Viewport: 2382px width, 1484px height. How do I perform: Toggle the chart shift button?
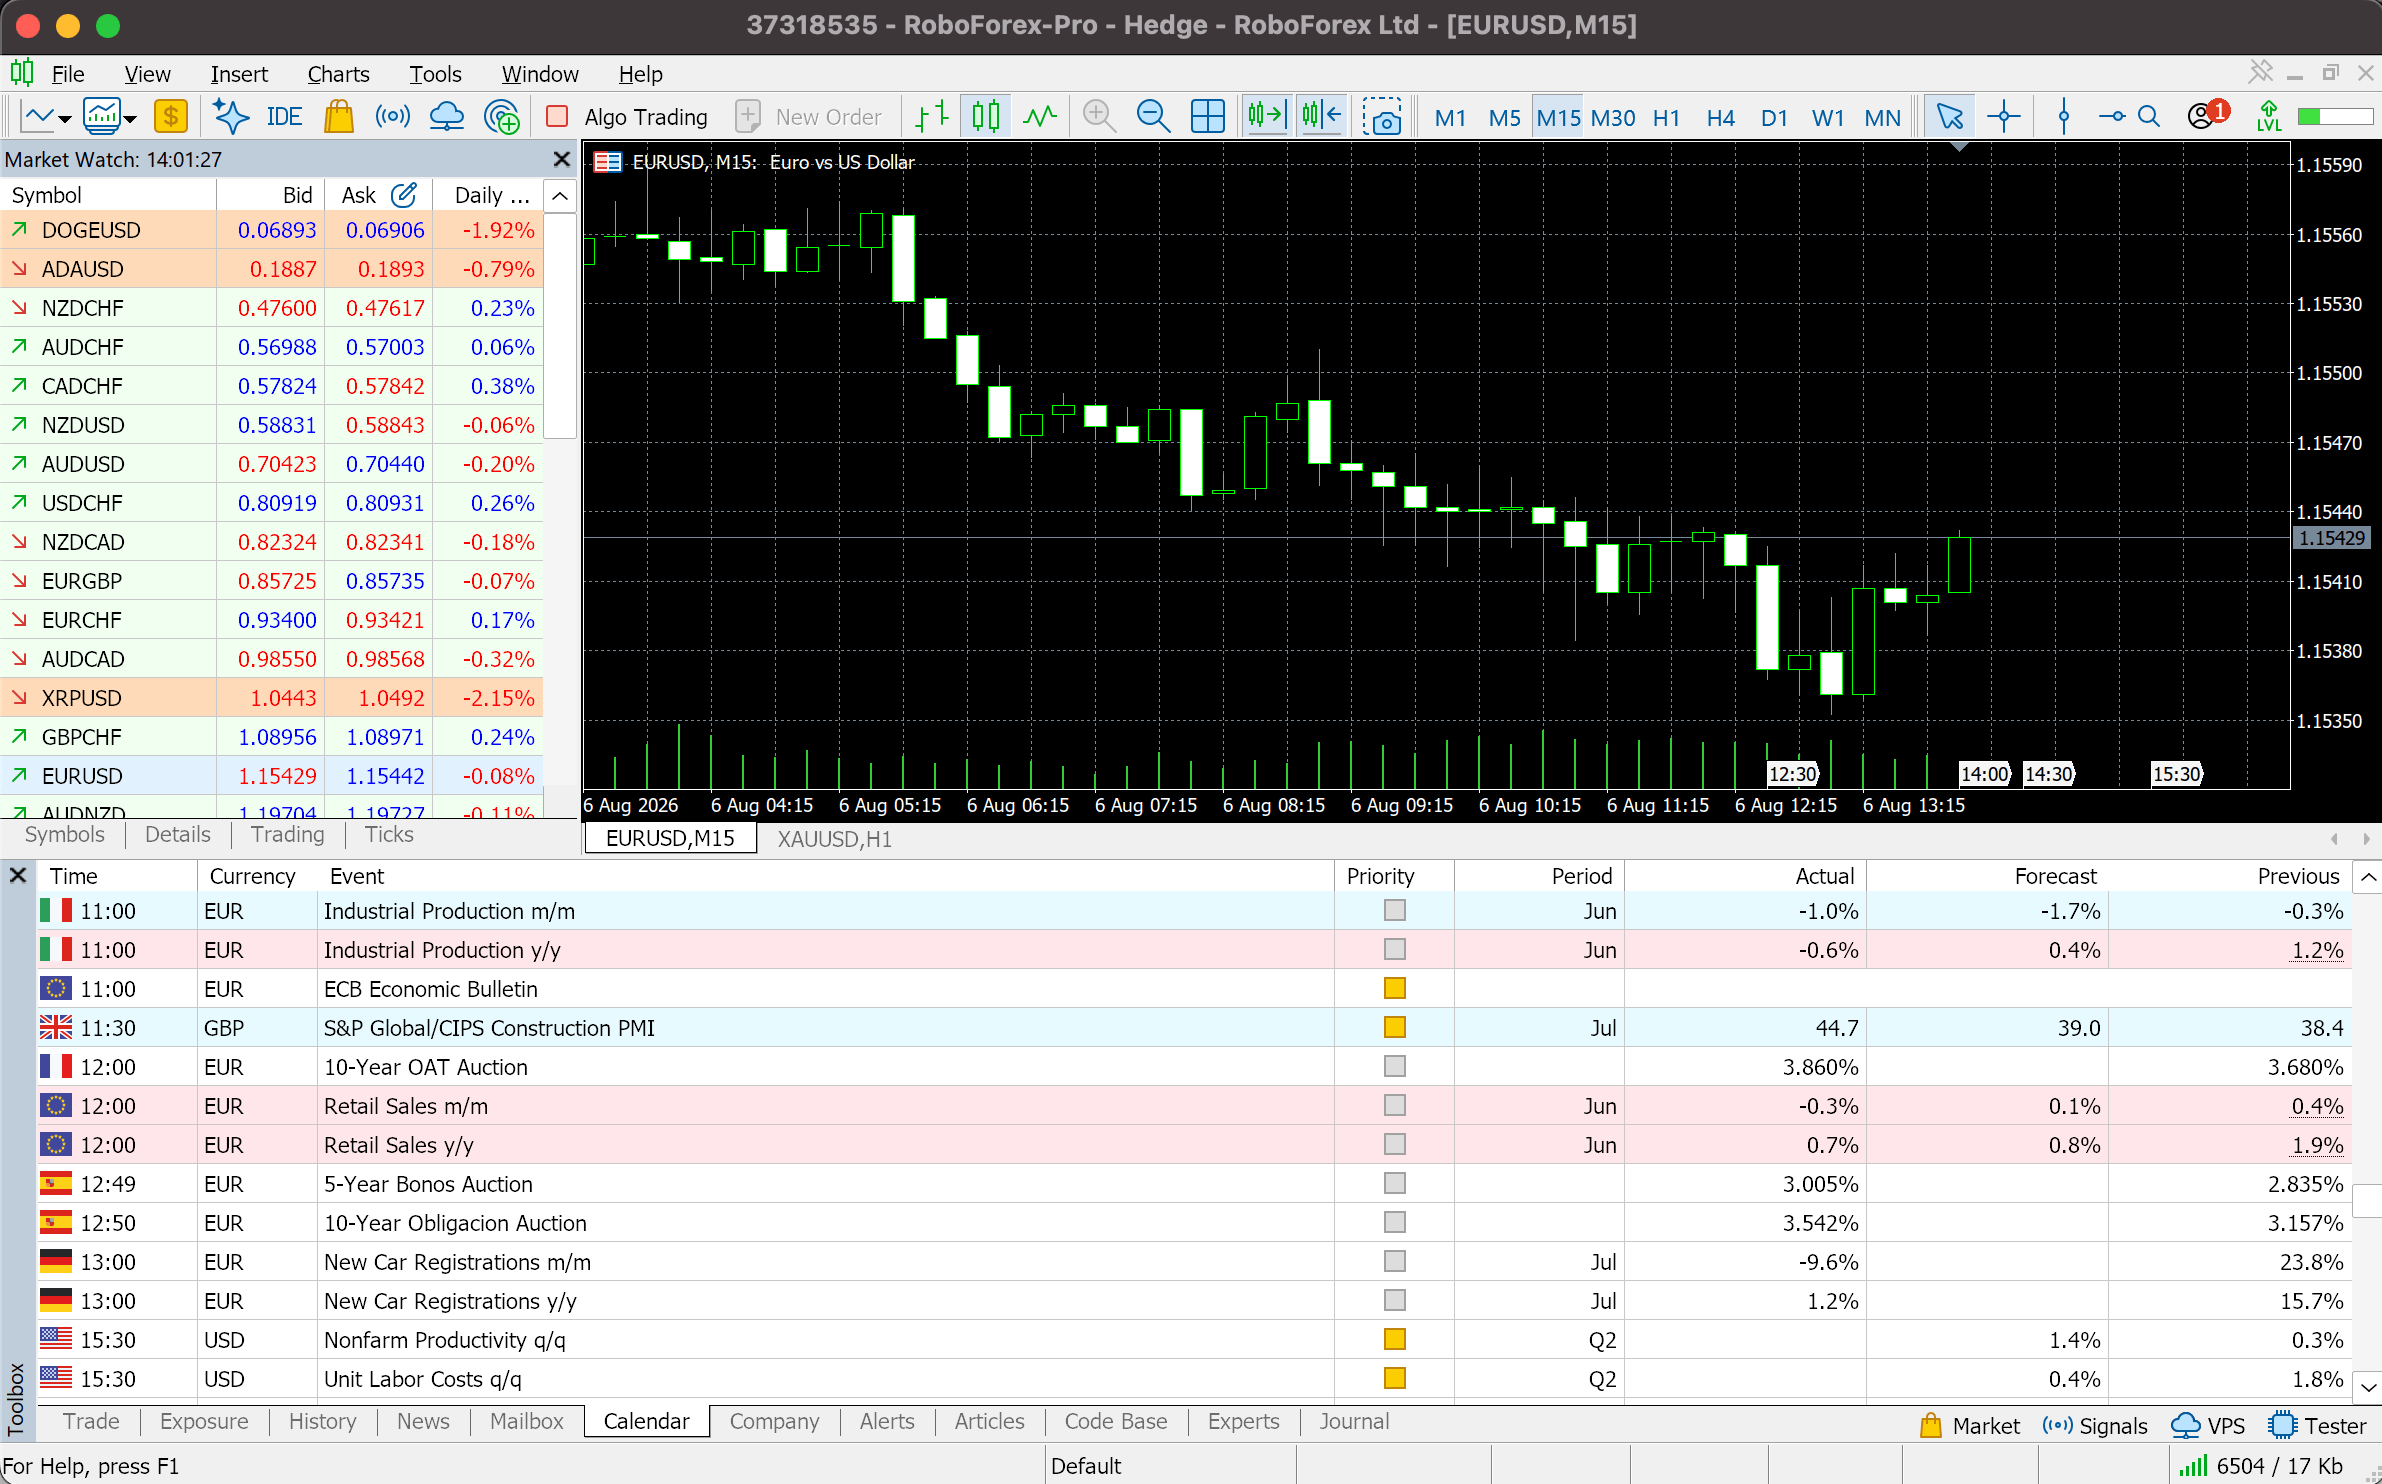1321,117
